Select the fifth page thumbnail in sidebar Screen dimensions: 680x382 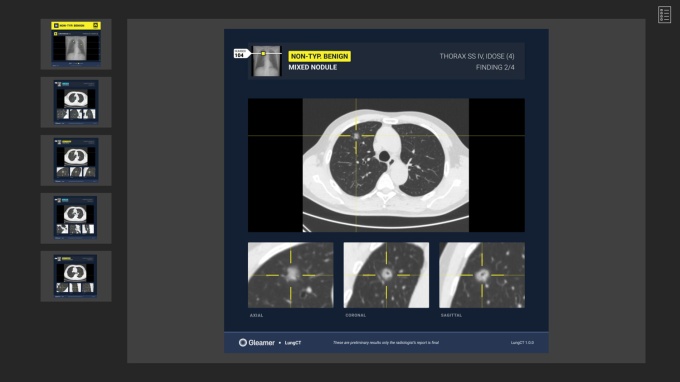tap(76, 276)
